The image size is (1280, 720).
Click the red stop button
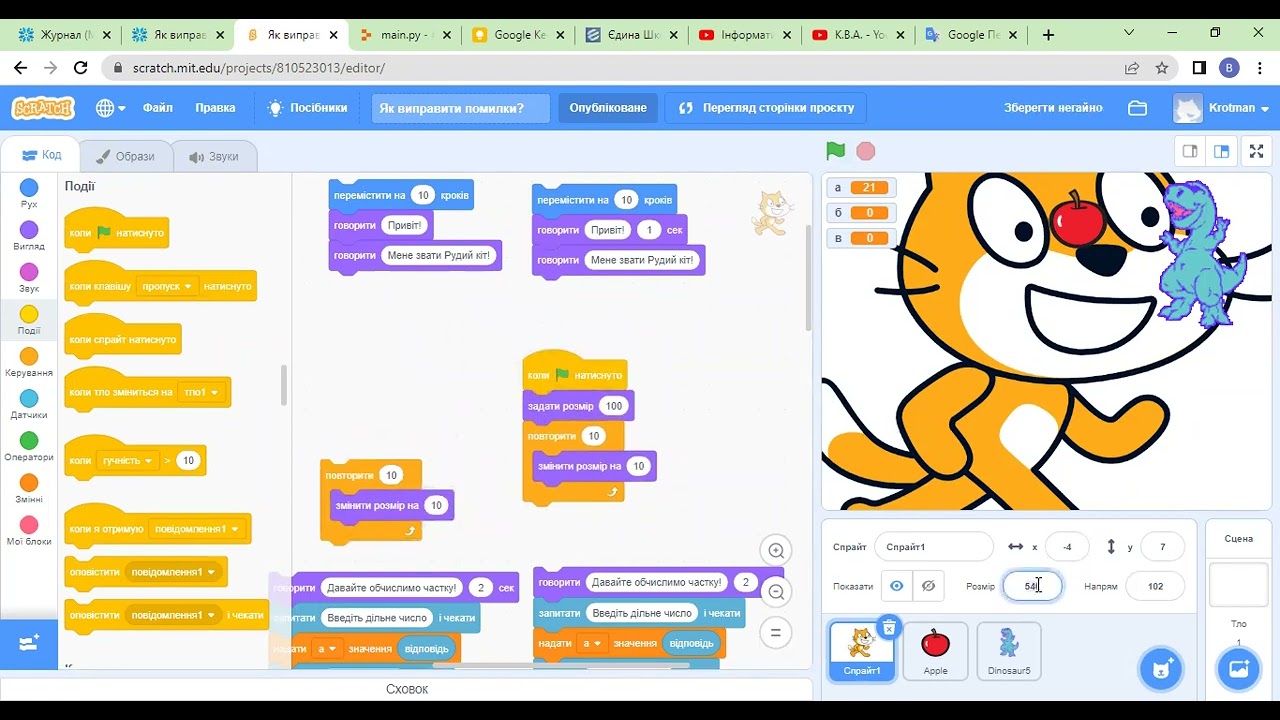pyautogui.click(x=866, y=151)
